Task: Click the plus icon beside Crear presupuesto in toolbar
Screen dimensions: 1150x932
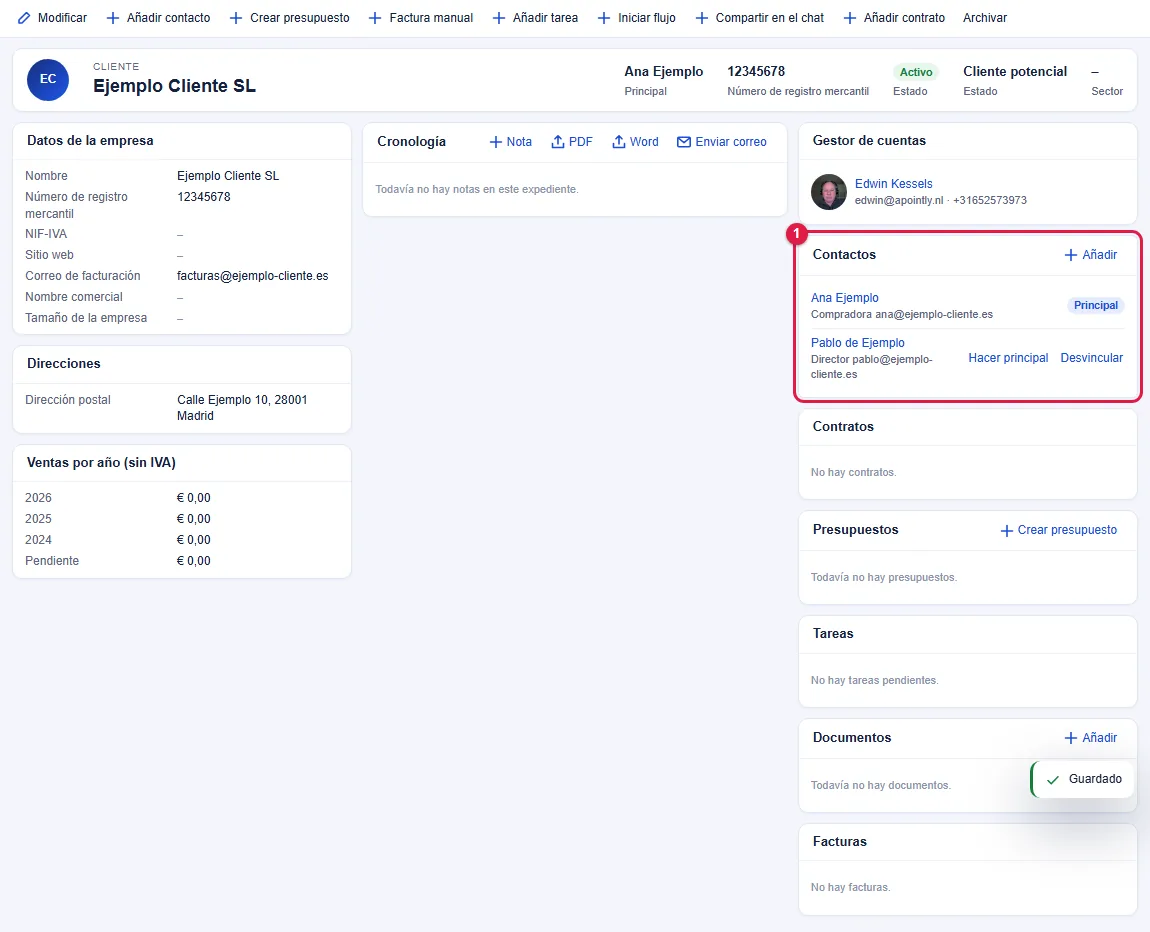Action: pos(236,18)
